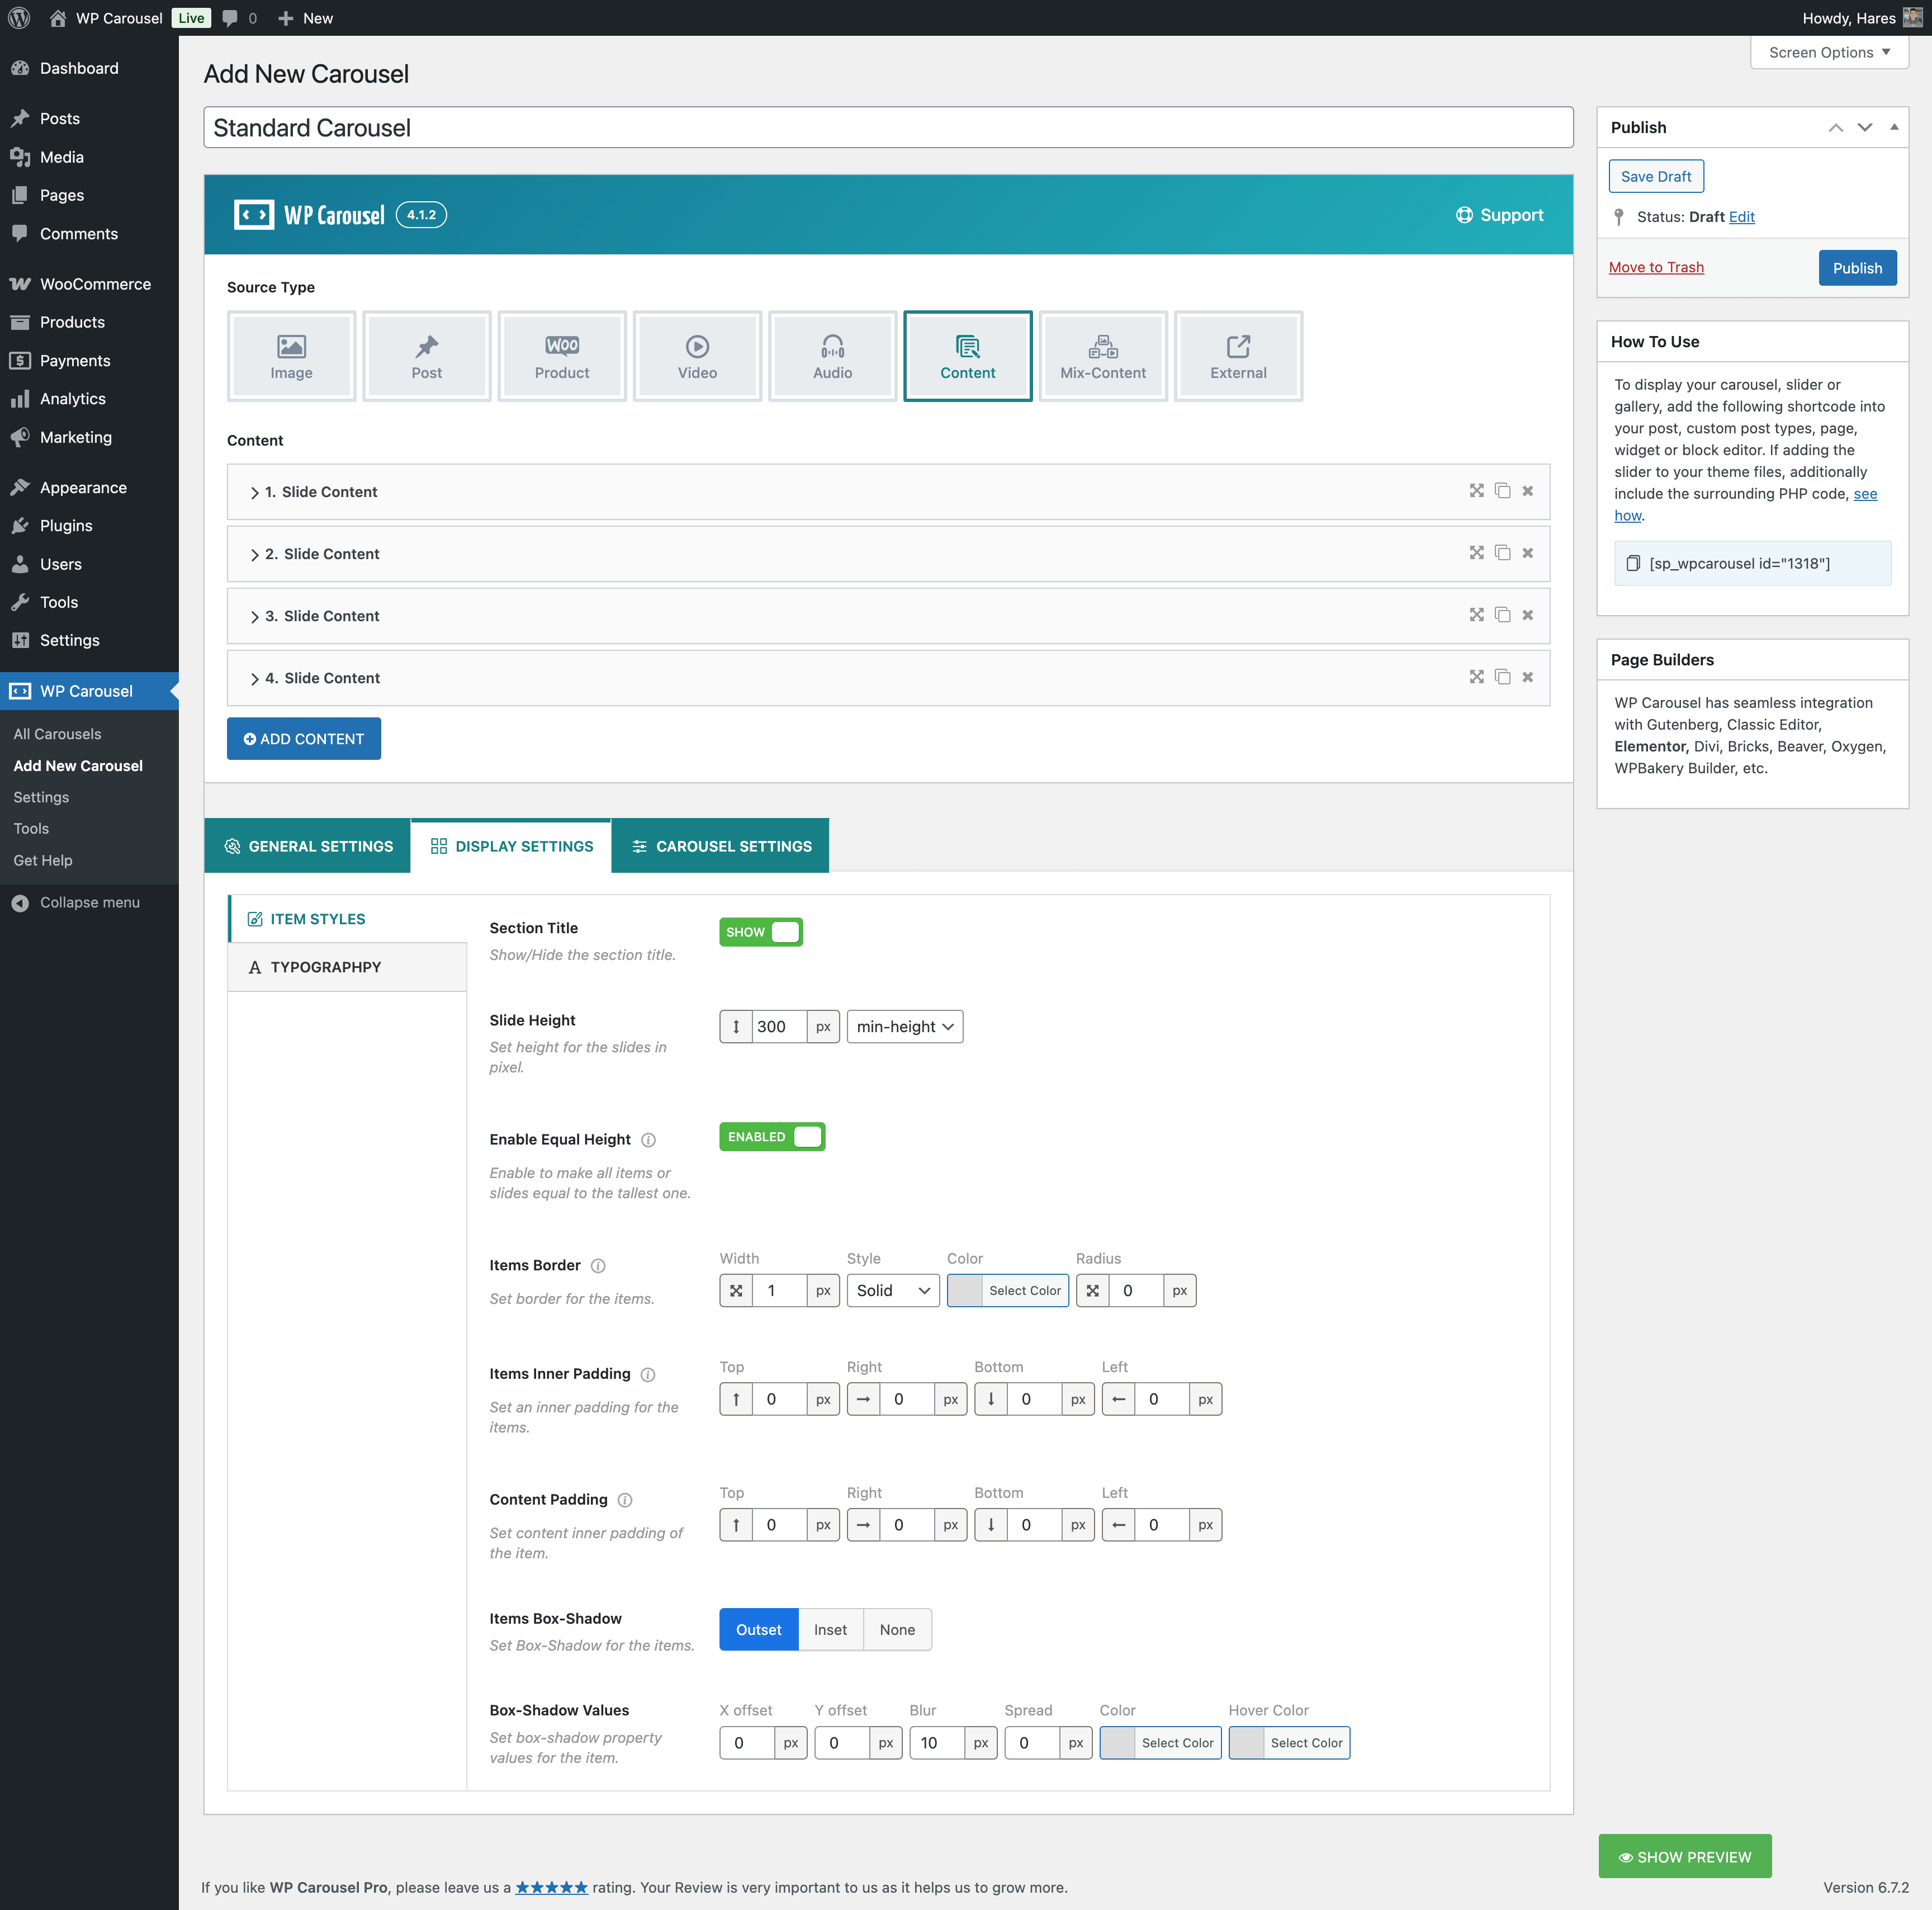The height and width of the screenshot is (1910, 1932).
Task: Click the blue Publish button
Action: (x=1857, y=268)
